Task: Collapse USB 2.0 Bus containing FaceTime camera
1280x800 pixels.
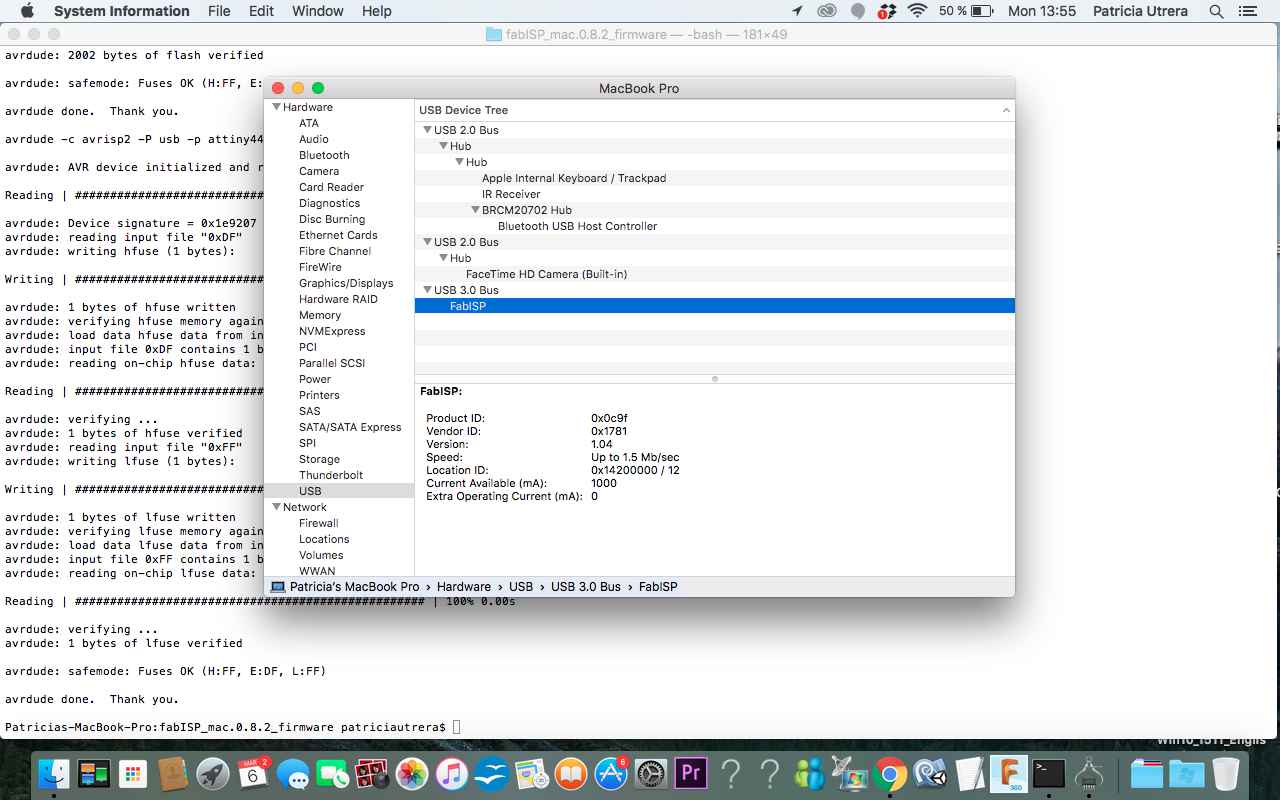Action: [x=427, y=242]
